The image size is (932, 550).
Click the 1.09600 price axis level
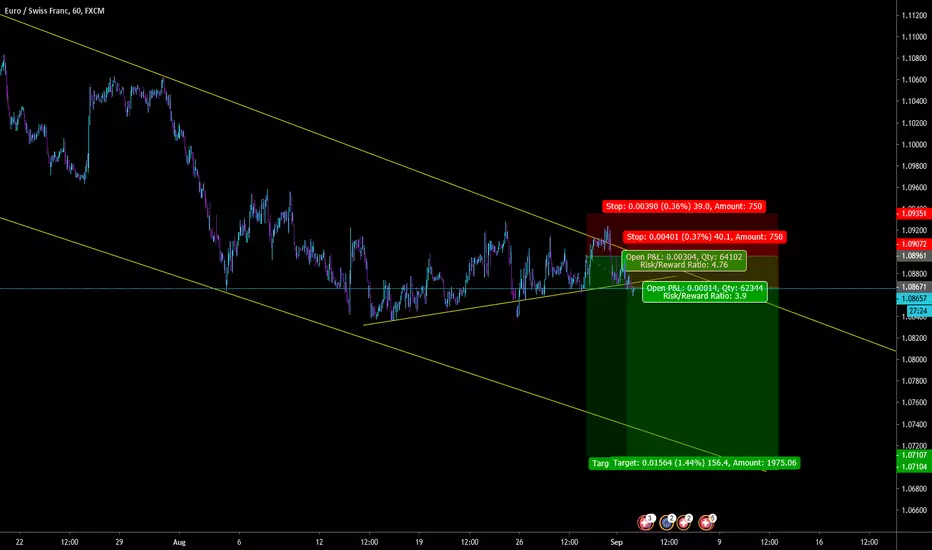(x=914, y=187)
